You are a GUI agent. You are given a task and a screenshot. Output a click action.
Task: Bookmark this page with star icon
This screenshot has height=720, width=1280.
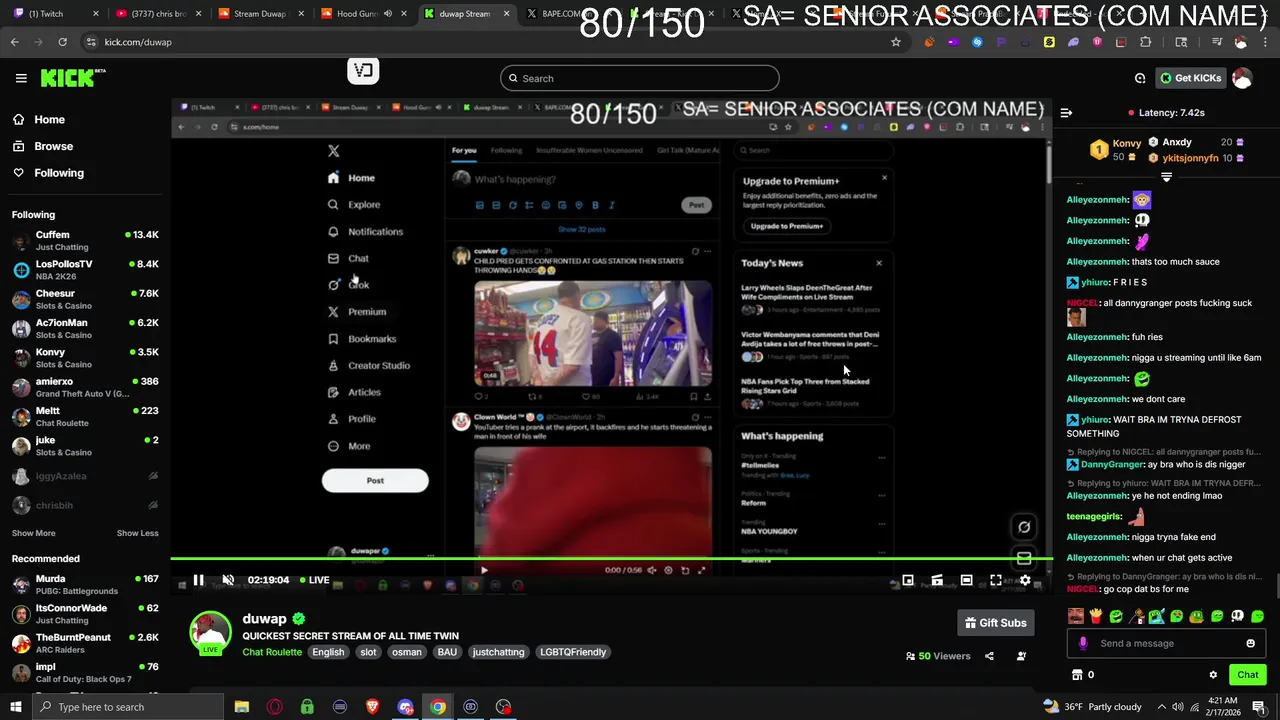[x=896, y=42]
